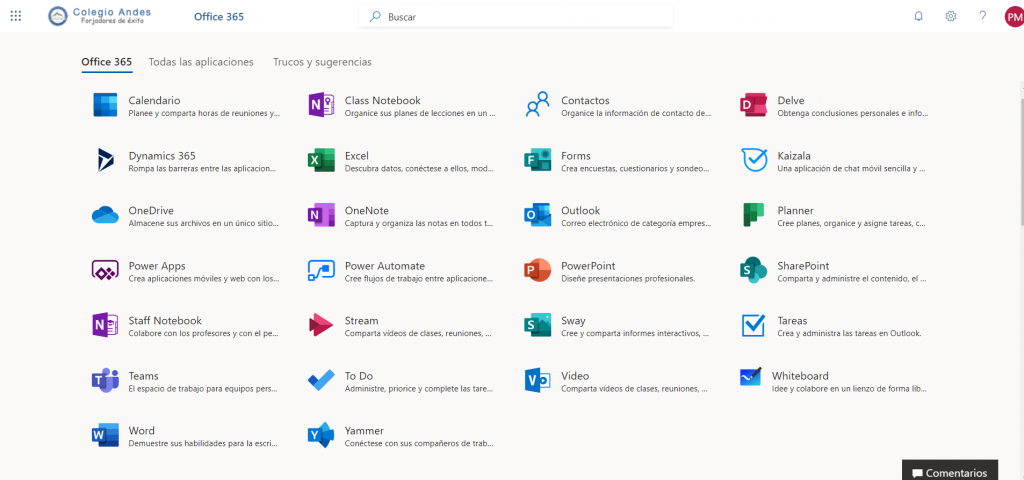Select the Office 365 tab

[x=106, y=62]
